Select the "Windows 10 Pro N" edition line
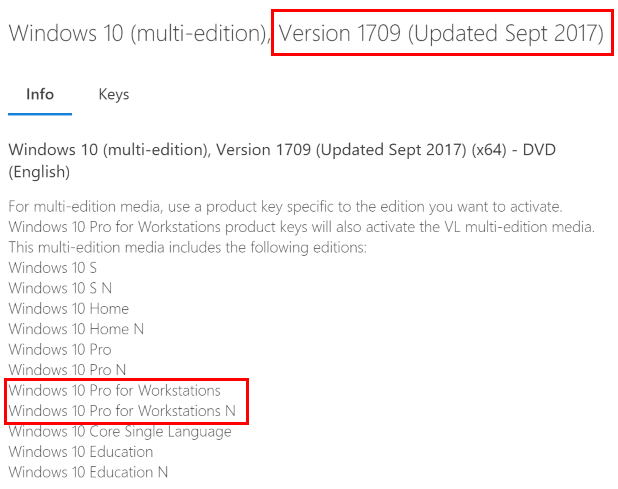Screen dimensions: 618x489 click(68, 370)
